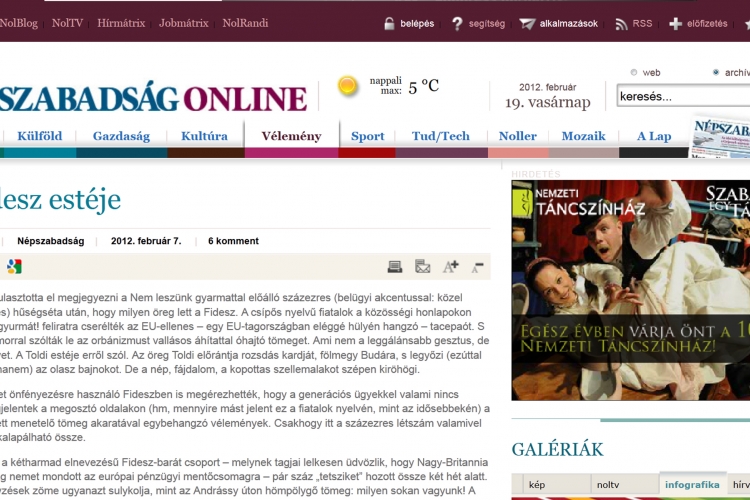Click into the keresés search field
Viewport: 750px width, 500px height.
[x=680, y=97]
